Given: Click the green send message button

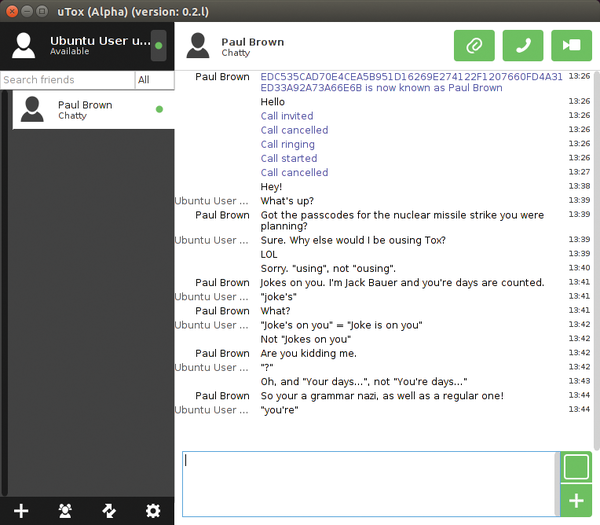Looking at the screenshot, I should (x=576, y=501).
